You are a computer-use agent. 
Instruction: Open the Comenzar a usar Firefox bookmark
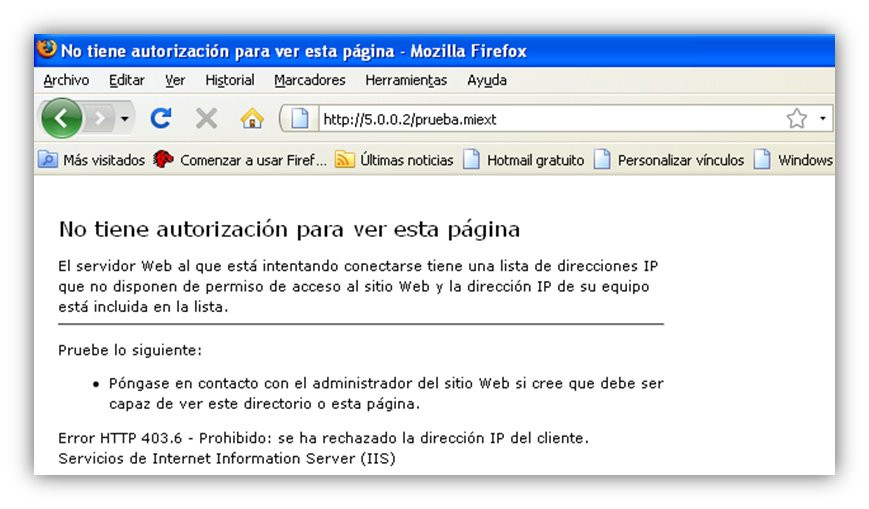tap(240, 160)
